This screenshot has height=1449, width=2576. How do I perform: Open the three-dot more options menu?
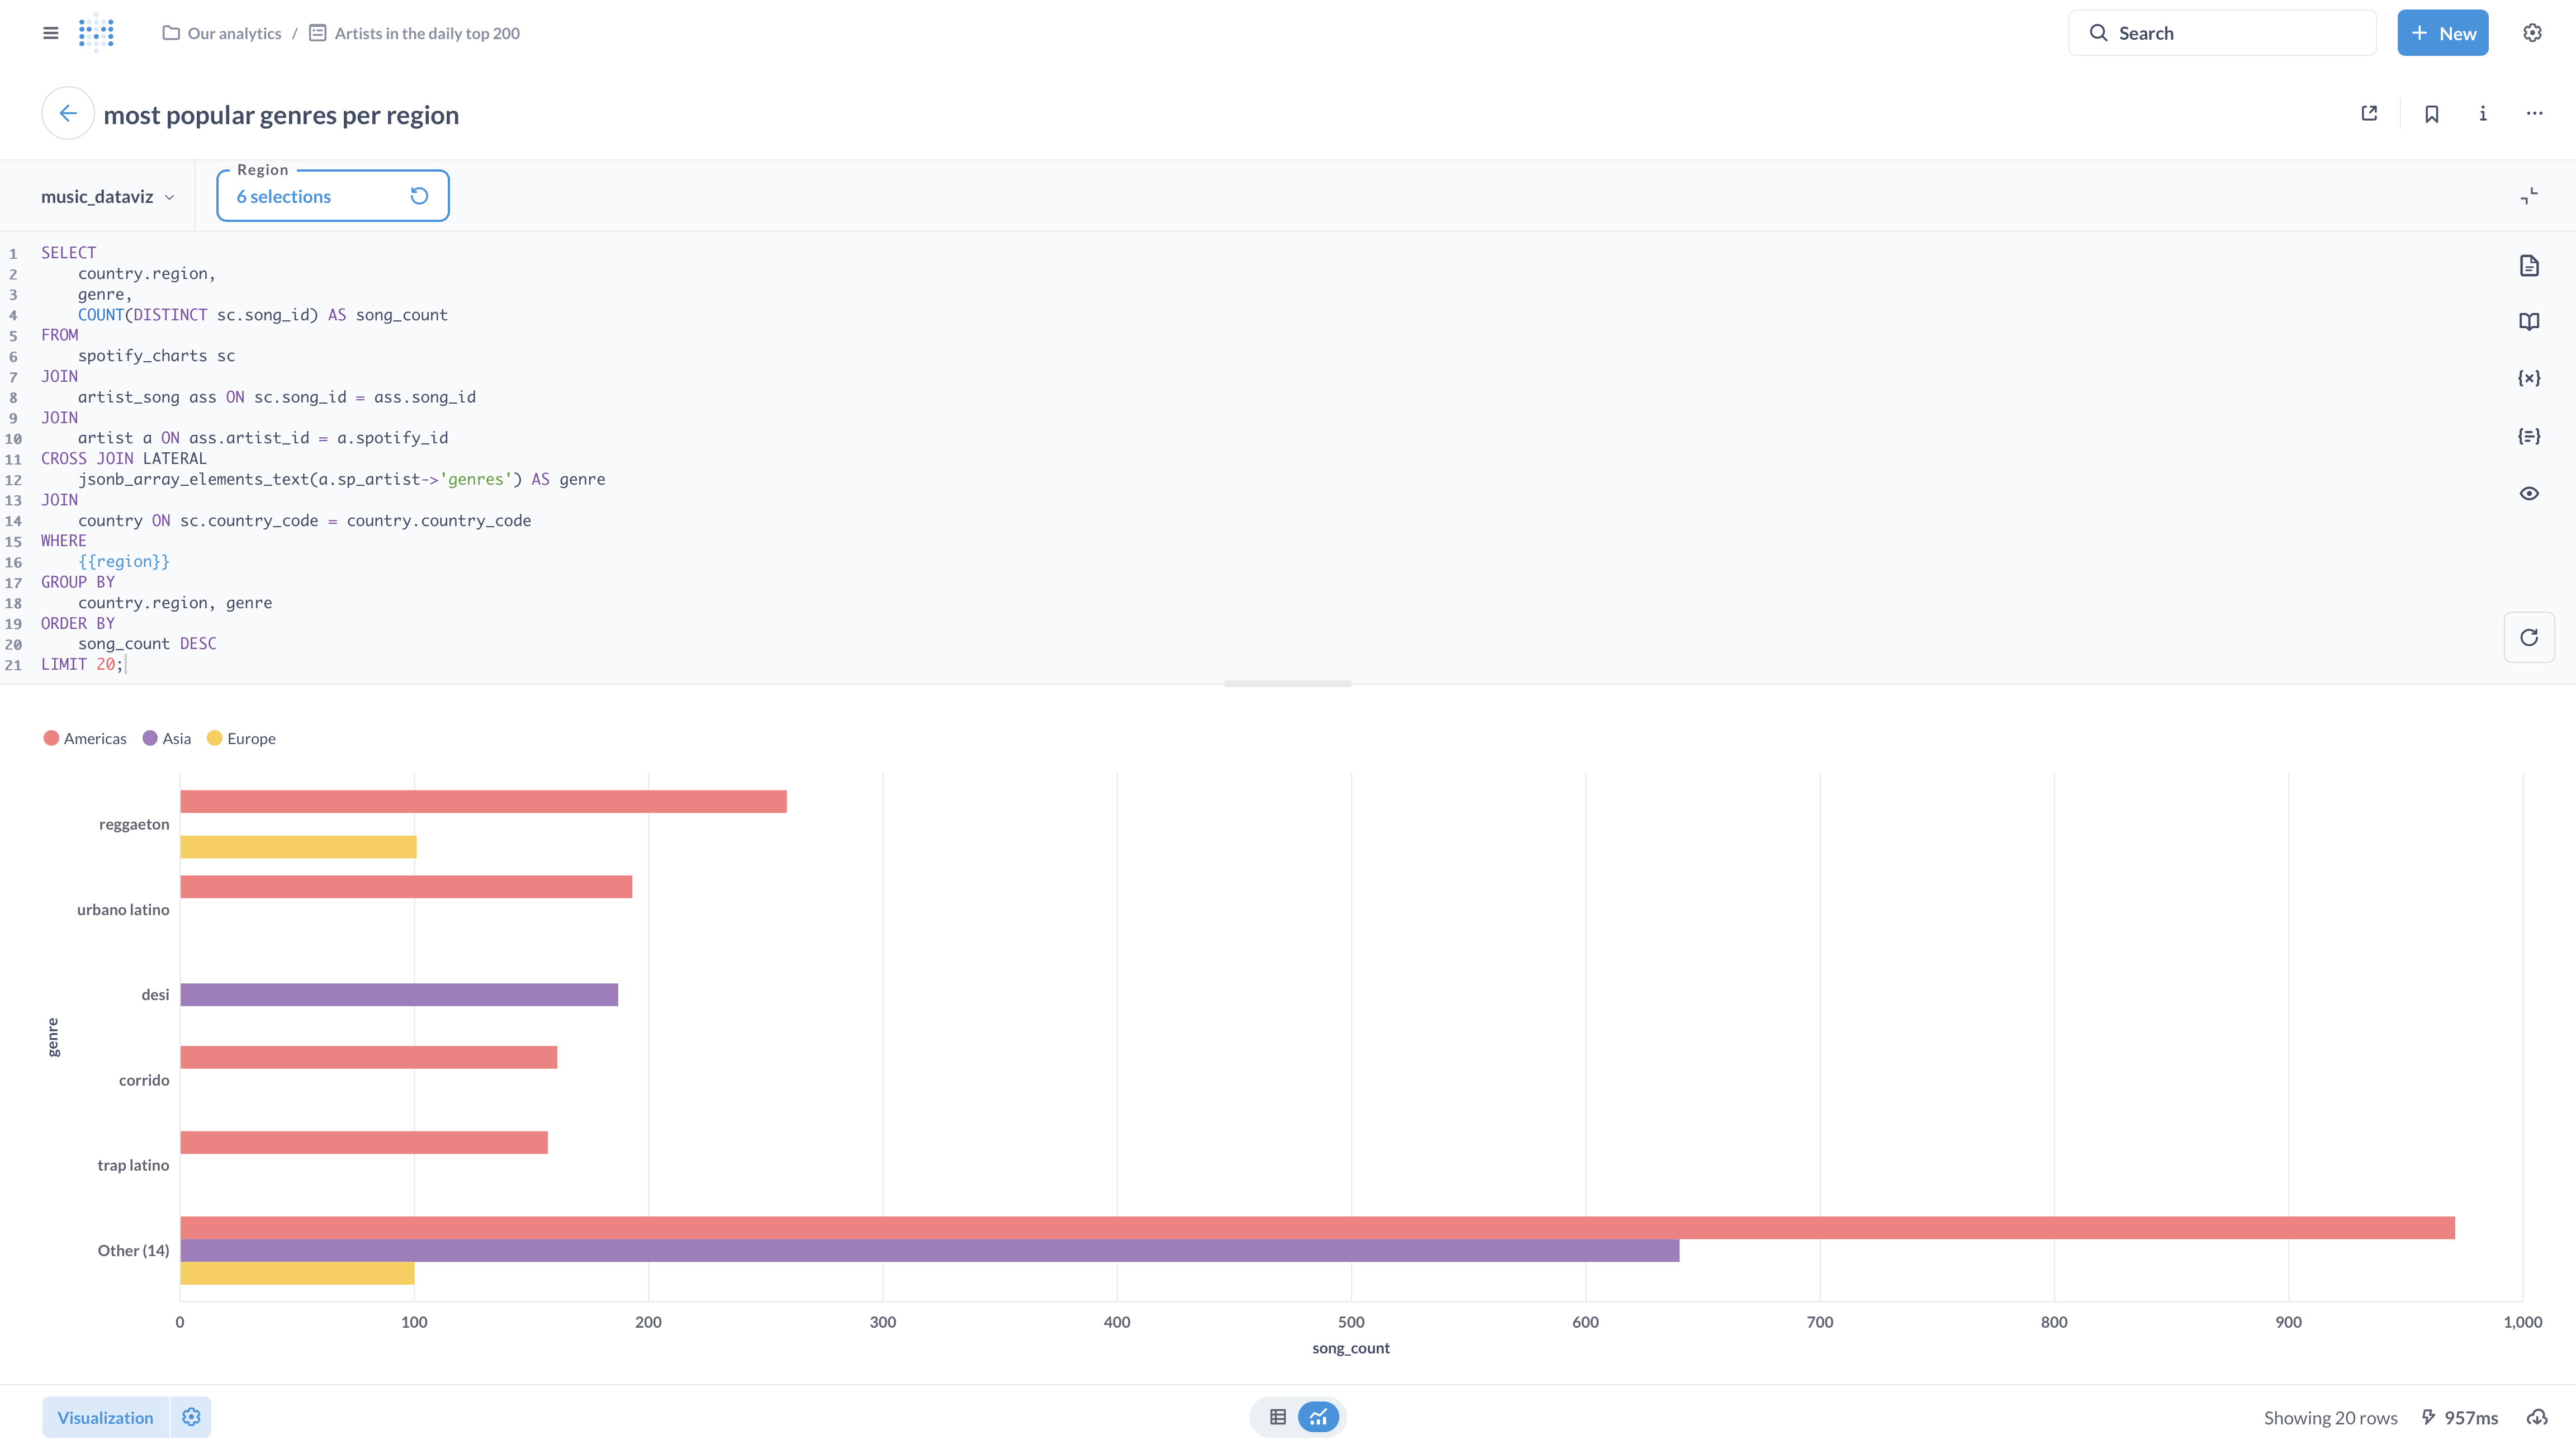point(2534,114)
